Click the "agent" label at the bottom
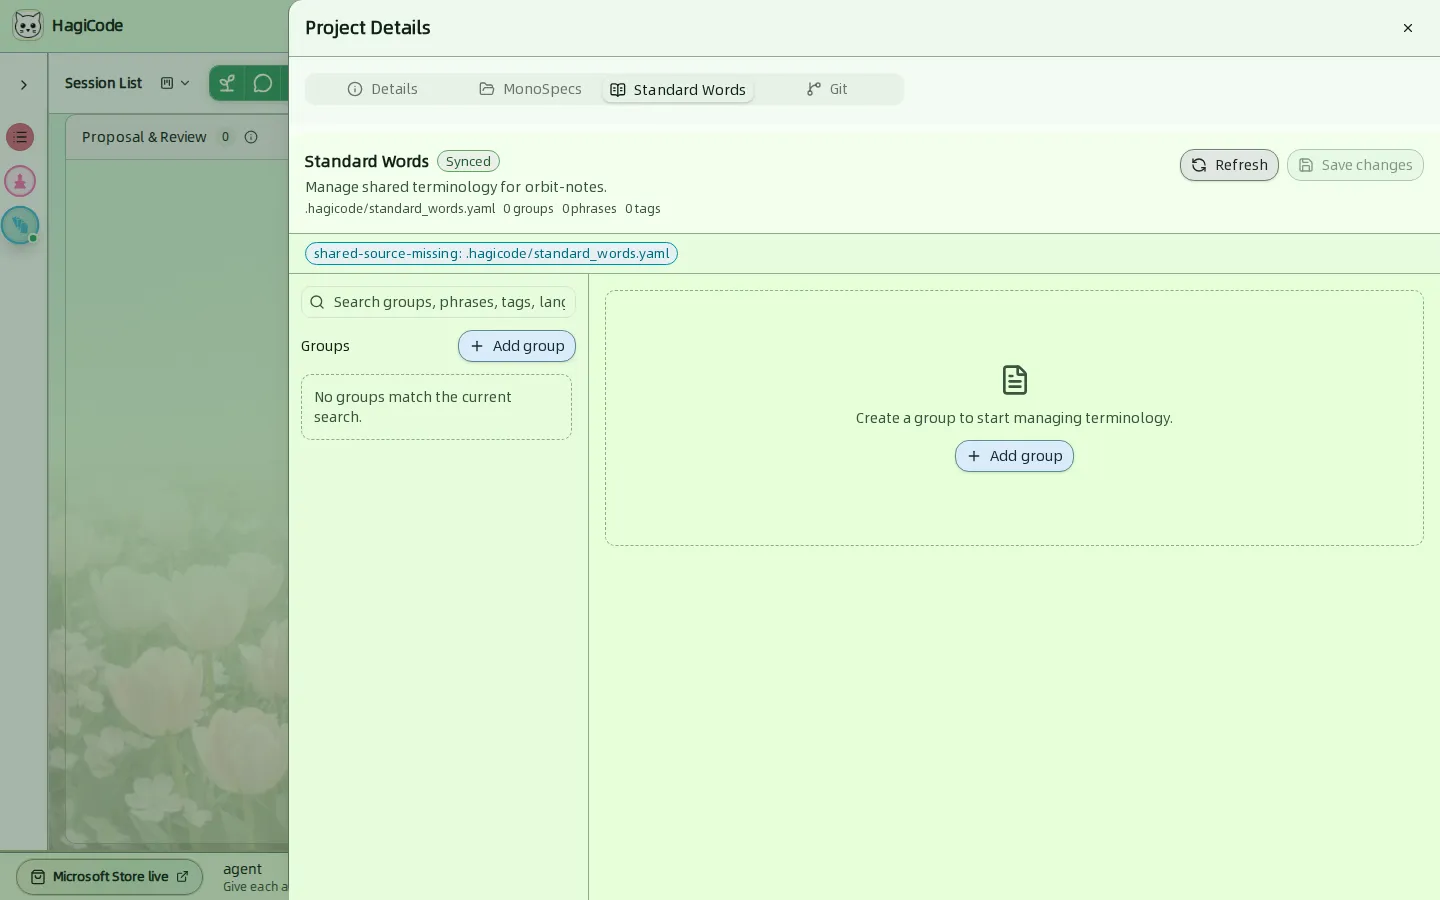The width and height of the screenshot is (1440, 900). 242,869
